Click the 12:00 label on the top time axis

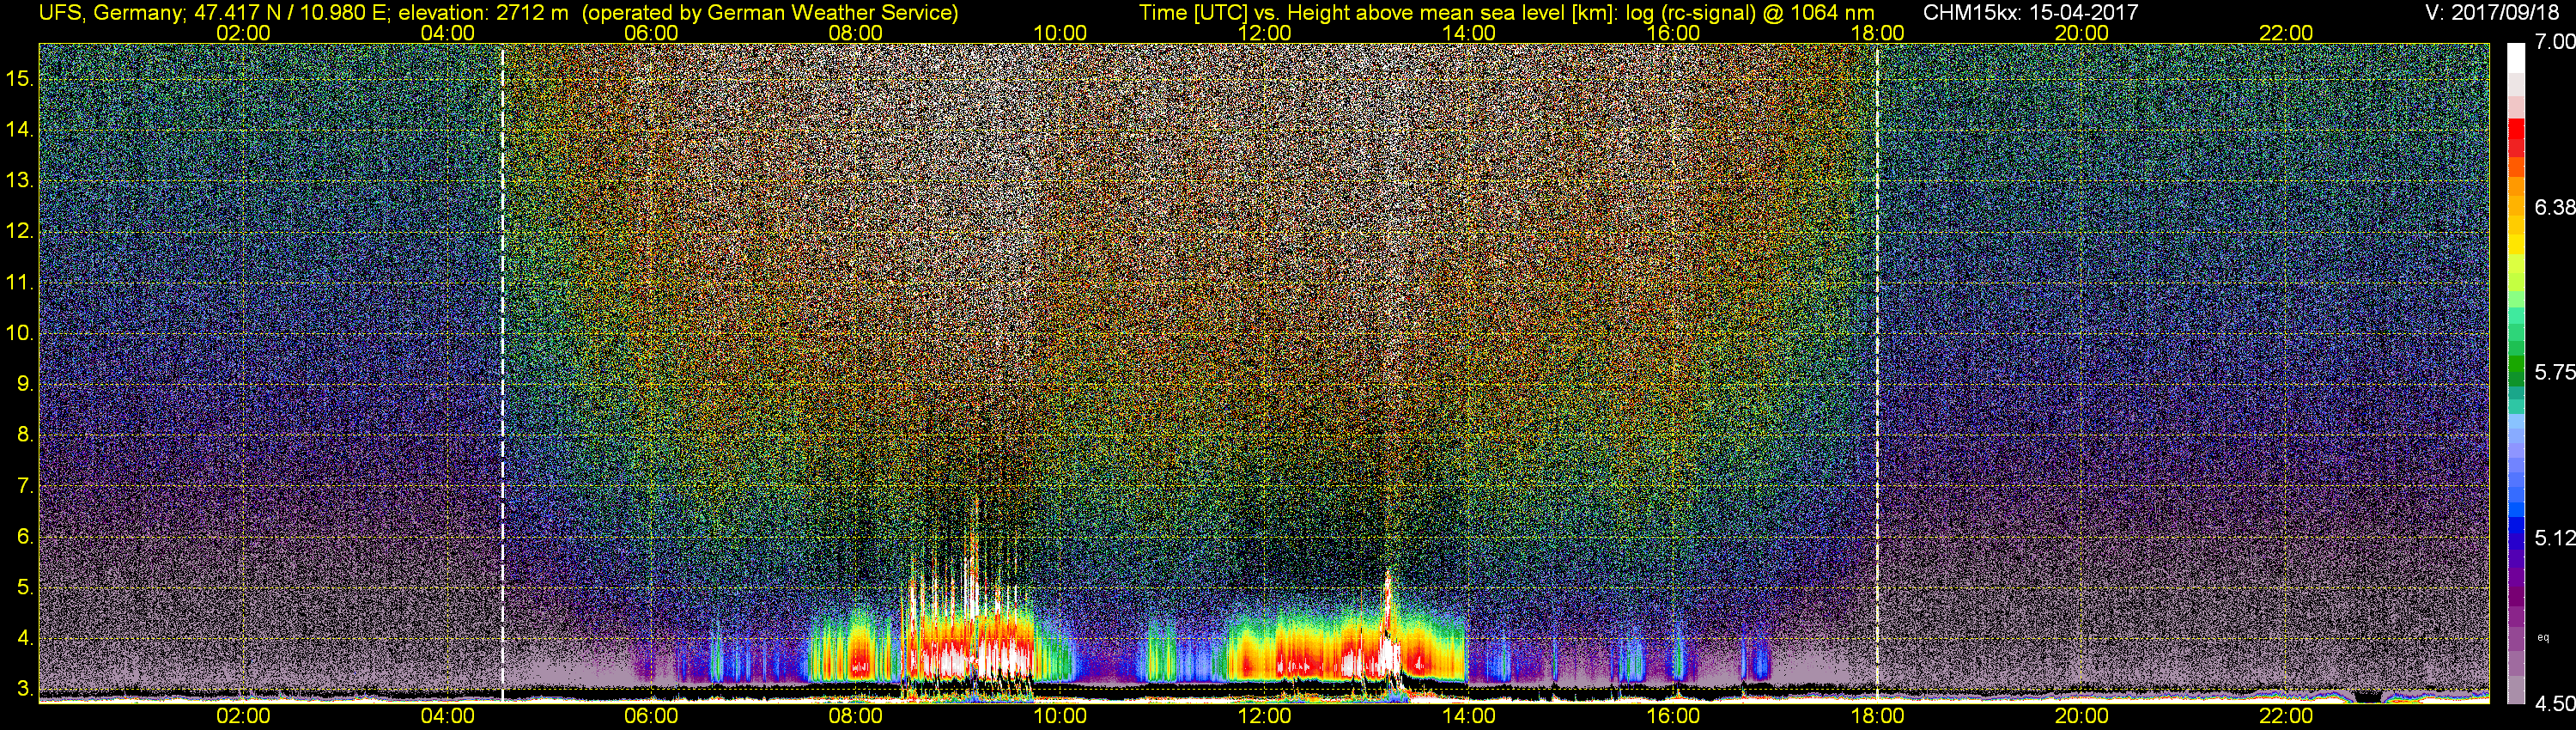pyautogui.click(x=1264, y=33)
